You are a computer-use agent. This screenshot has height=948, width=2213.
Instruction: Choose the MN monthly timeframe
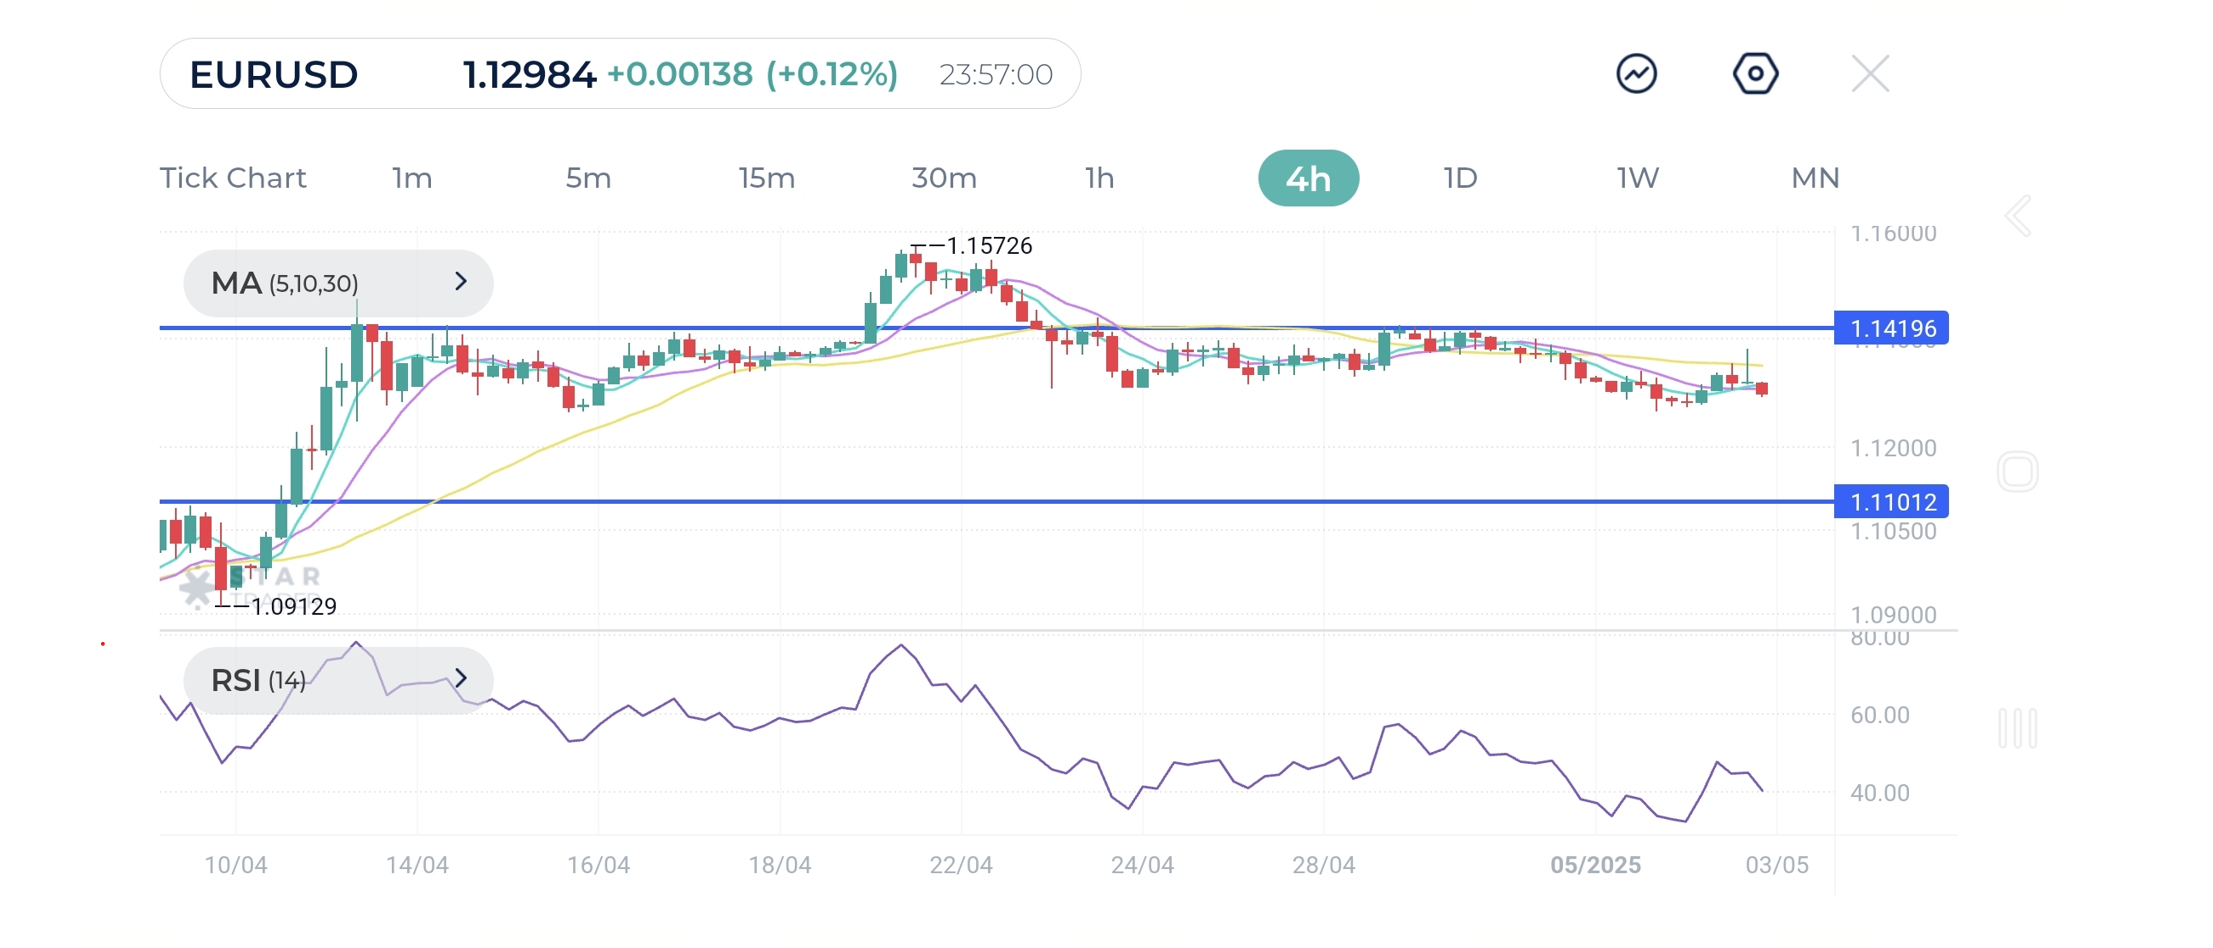(x=1815, y=178)
